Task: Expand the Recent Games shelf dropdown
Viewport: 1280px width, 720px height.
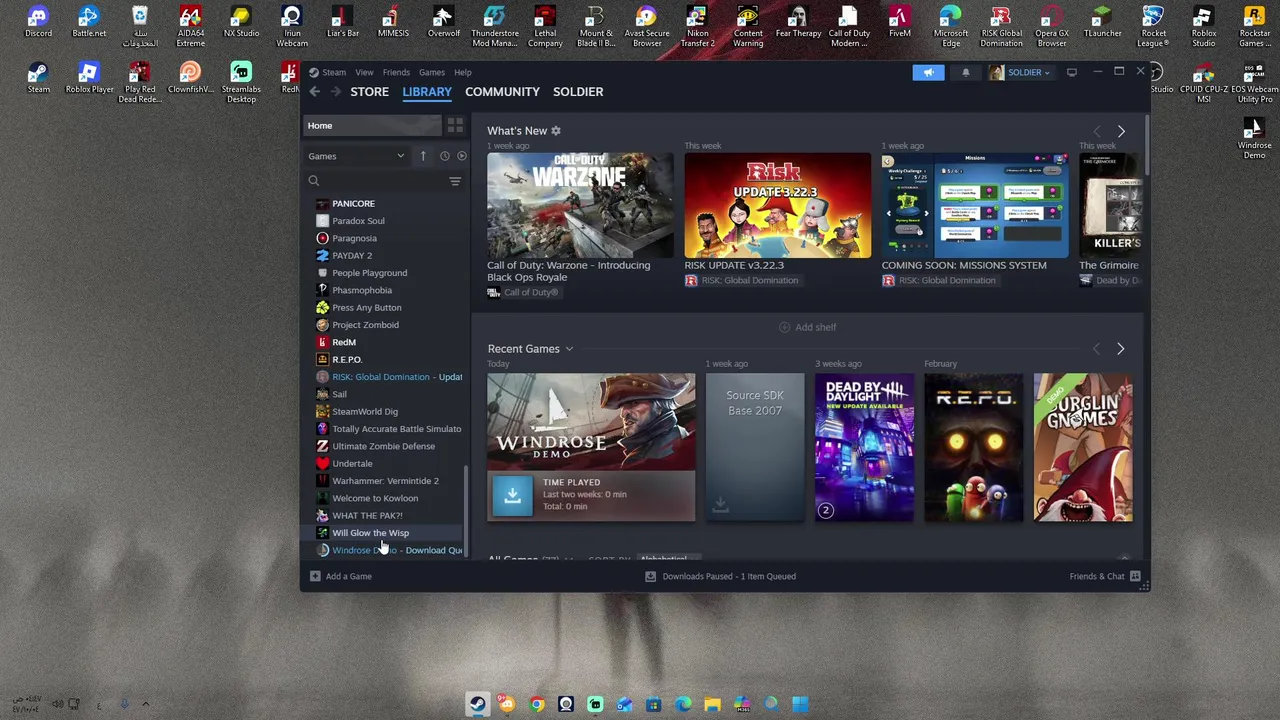Action: 569,349
